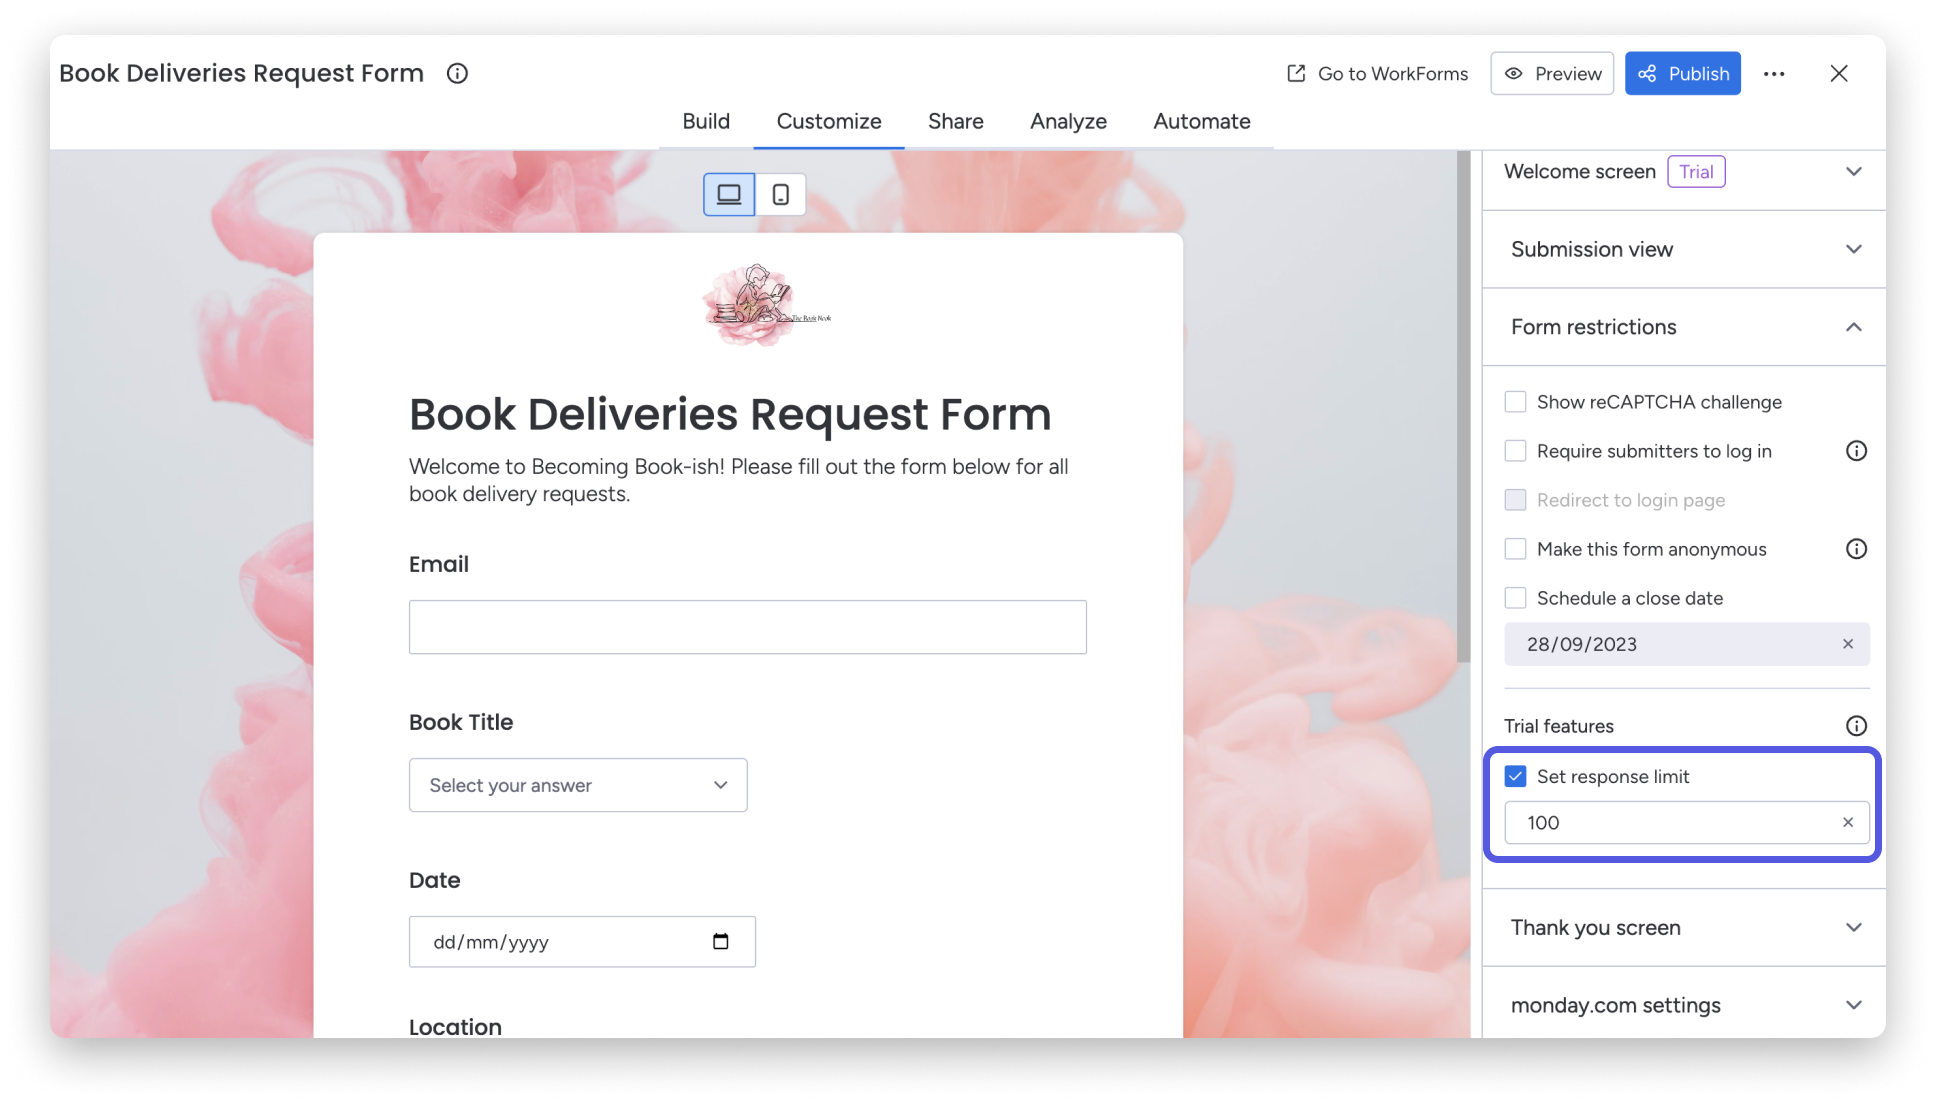Switch to mobile preview icon
The height and width of the screenshot is (1103, 1936).
(x=780, y=194)
